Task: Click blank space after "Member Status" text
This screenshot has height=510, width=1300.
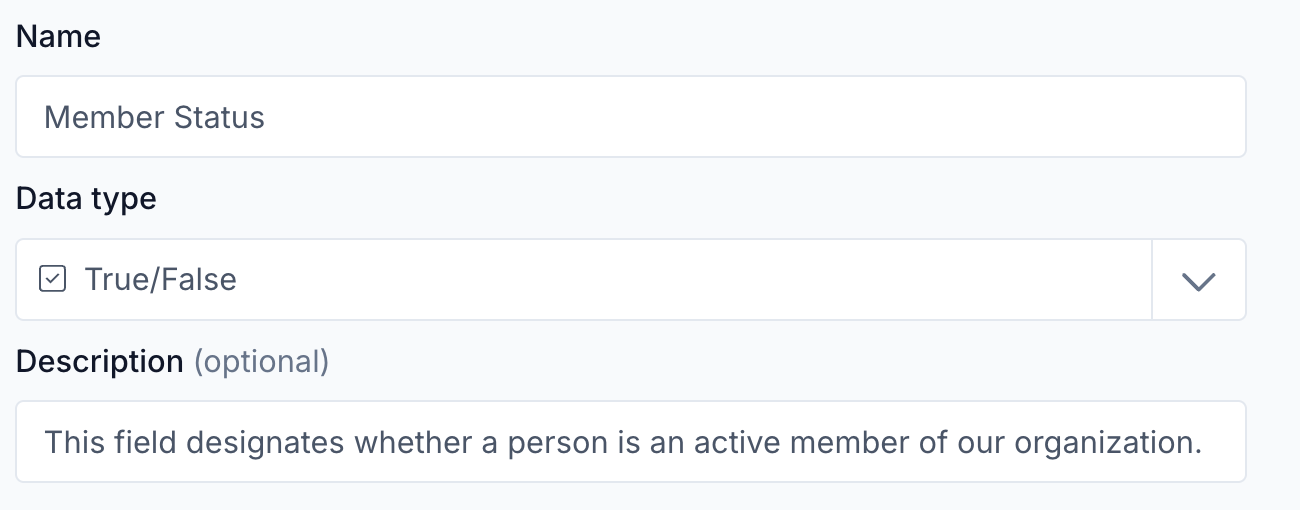Action: (700, 117)
